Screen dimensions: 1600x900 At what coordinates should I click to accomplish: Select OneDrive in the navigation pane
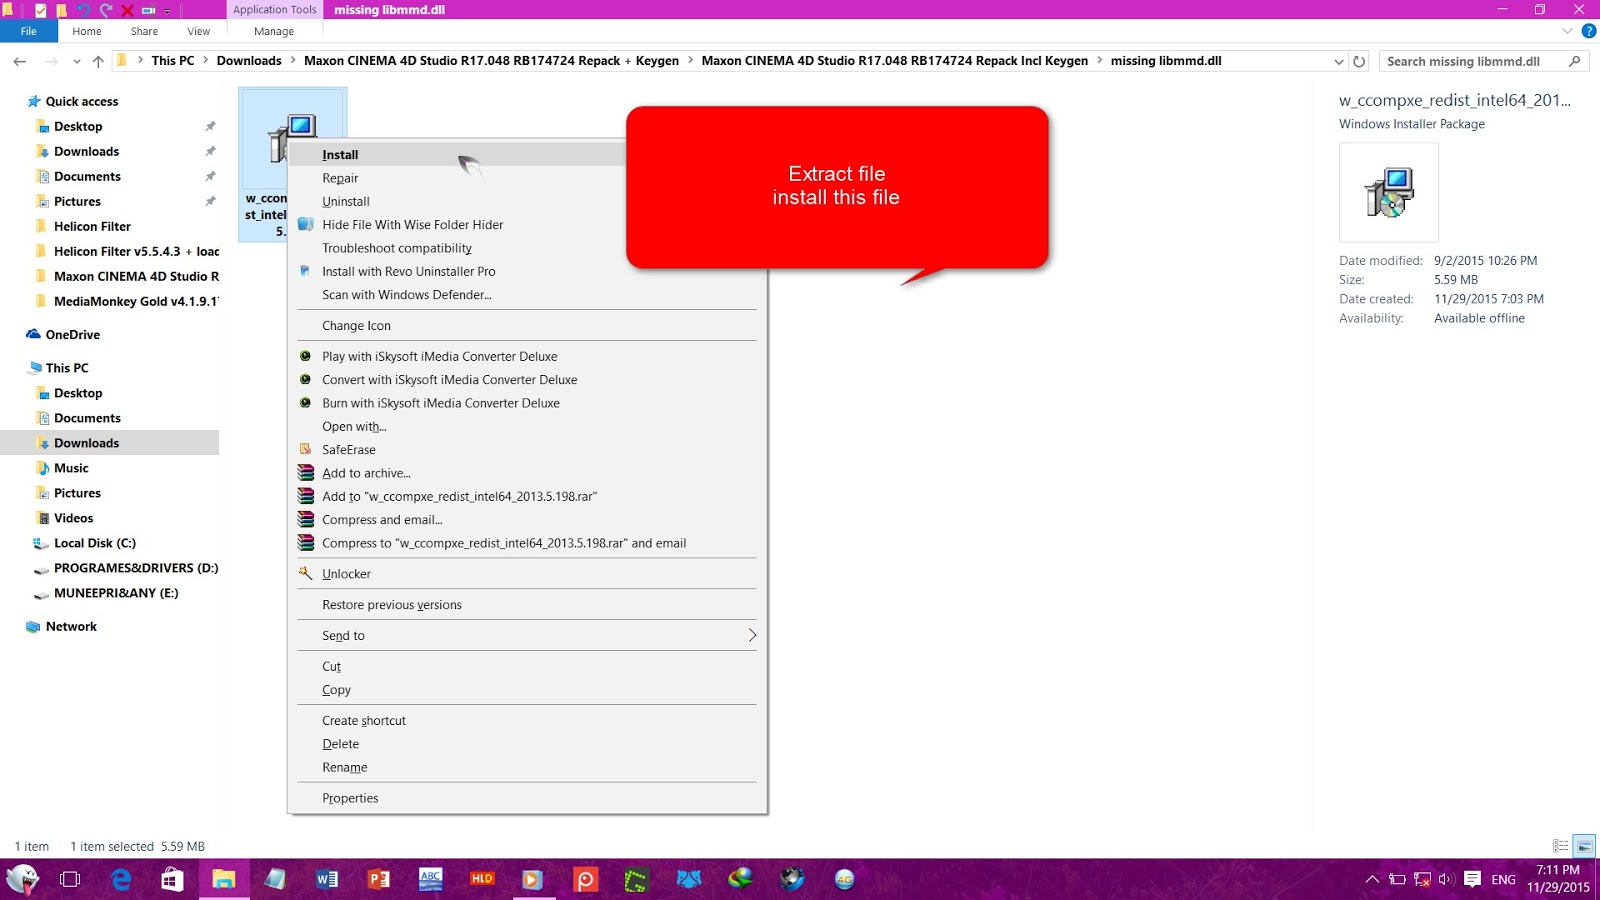72,335
